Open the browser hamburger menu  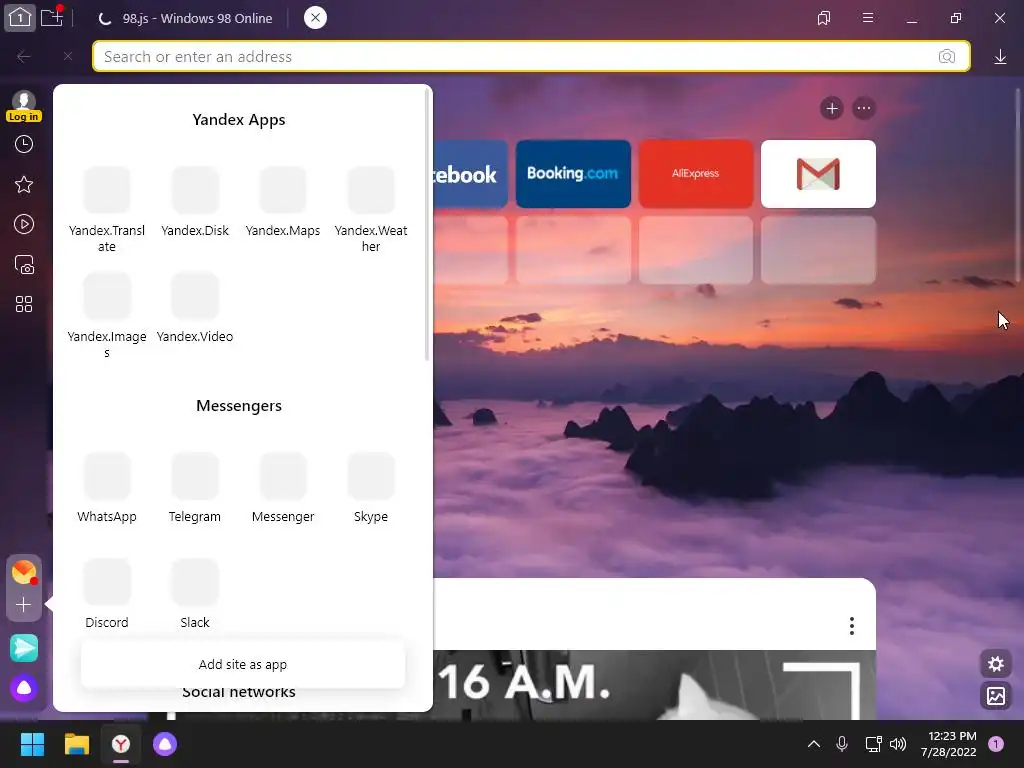pyautogui.click(x=868, y=18)
